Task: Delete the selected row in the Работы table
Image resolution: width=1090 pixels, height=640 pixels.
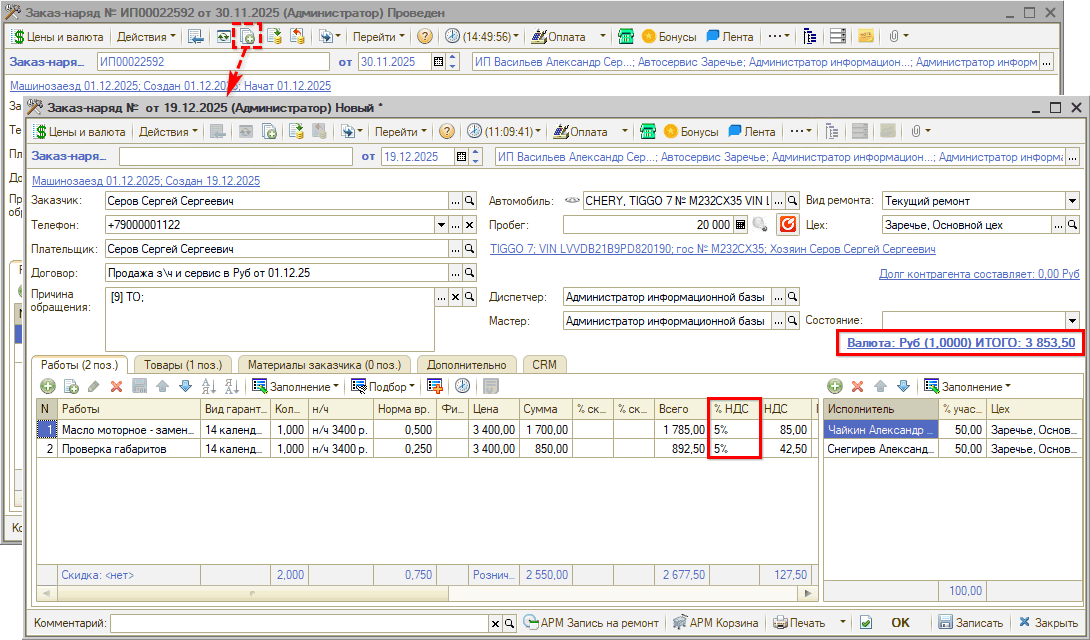Action: (x=116, y=386)
